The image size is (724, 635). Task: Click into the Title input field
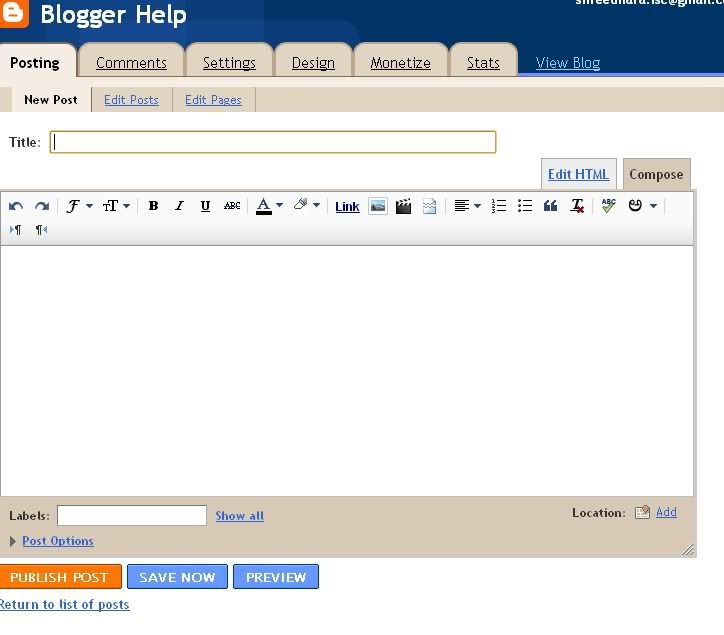pos(273,142)
